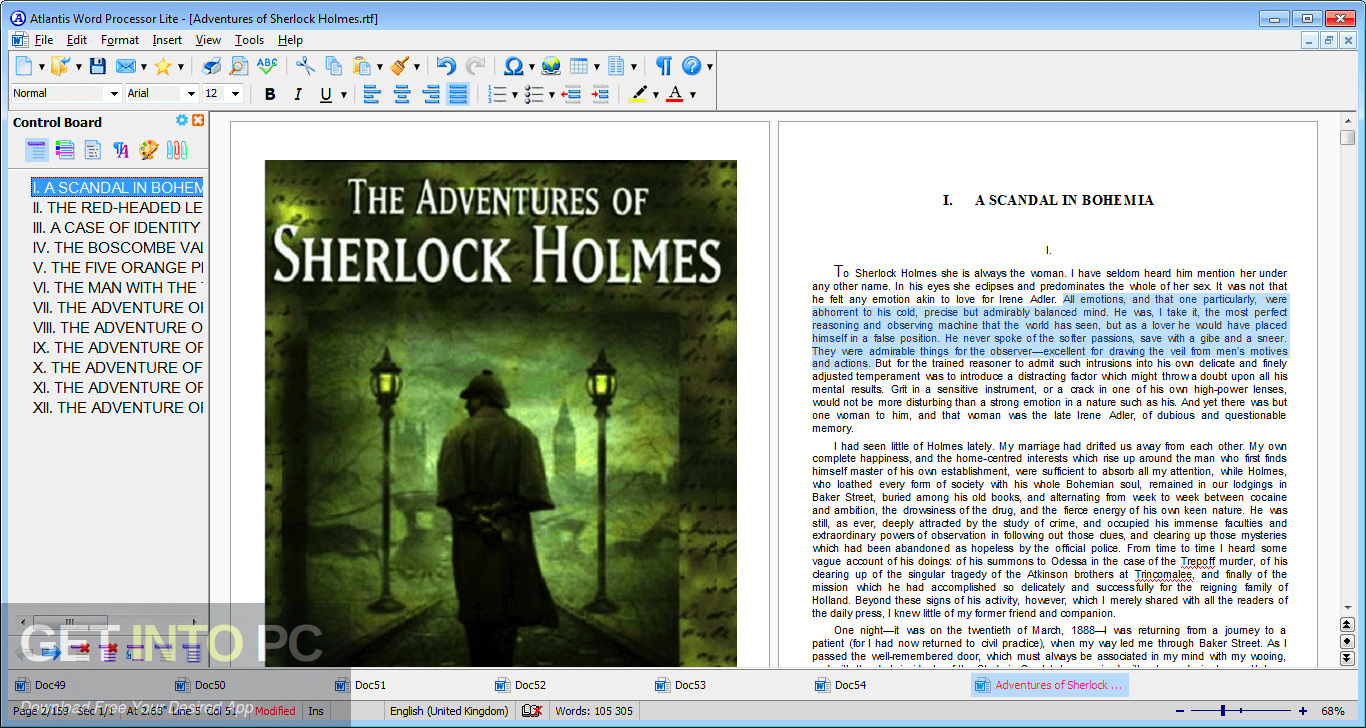Image resolution: width=1366 pixels, height=728 pixels.
Task: Toggle Ins insert mode in status bar
Action: (x=316, y=711)
